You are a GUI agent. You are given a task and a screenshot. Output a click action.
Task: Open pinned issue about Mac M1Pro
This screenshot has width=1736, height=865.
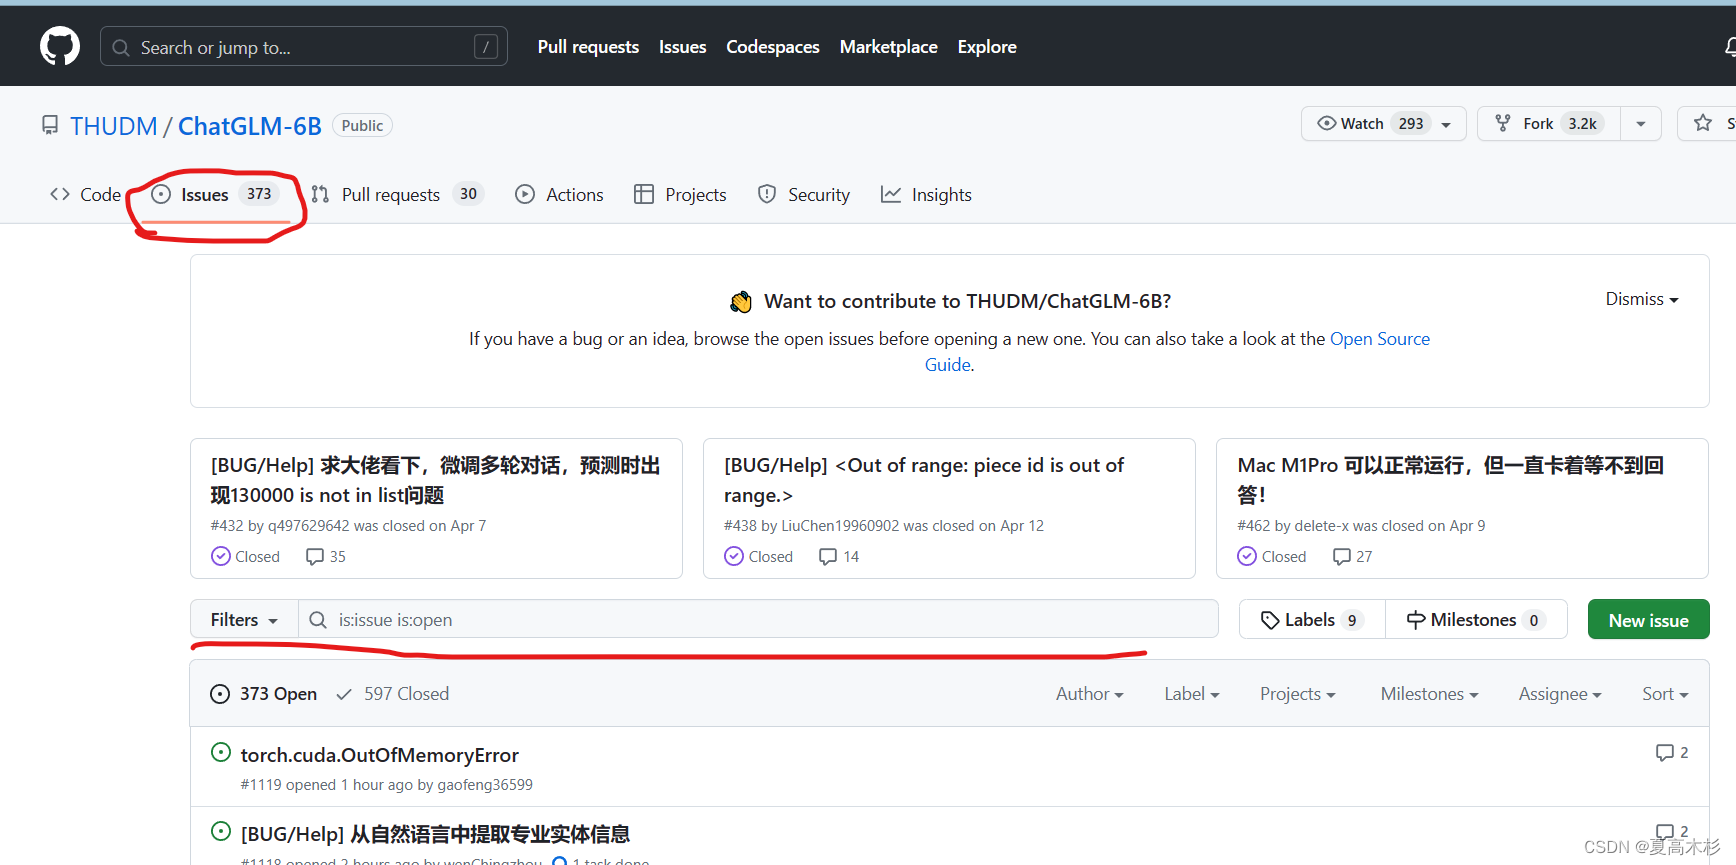(x=1450, y=480)
